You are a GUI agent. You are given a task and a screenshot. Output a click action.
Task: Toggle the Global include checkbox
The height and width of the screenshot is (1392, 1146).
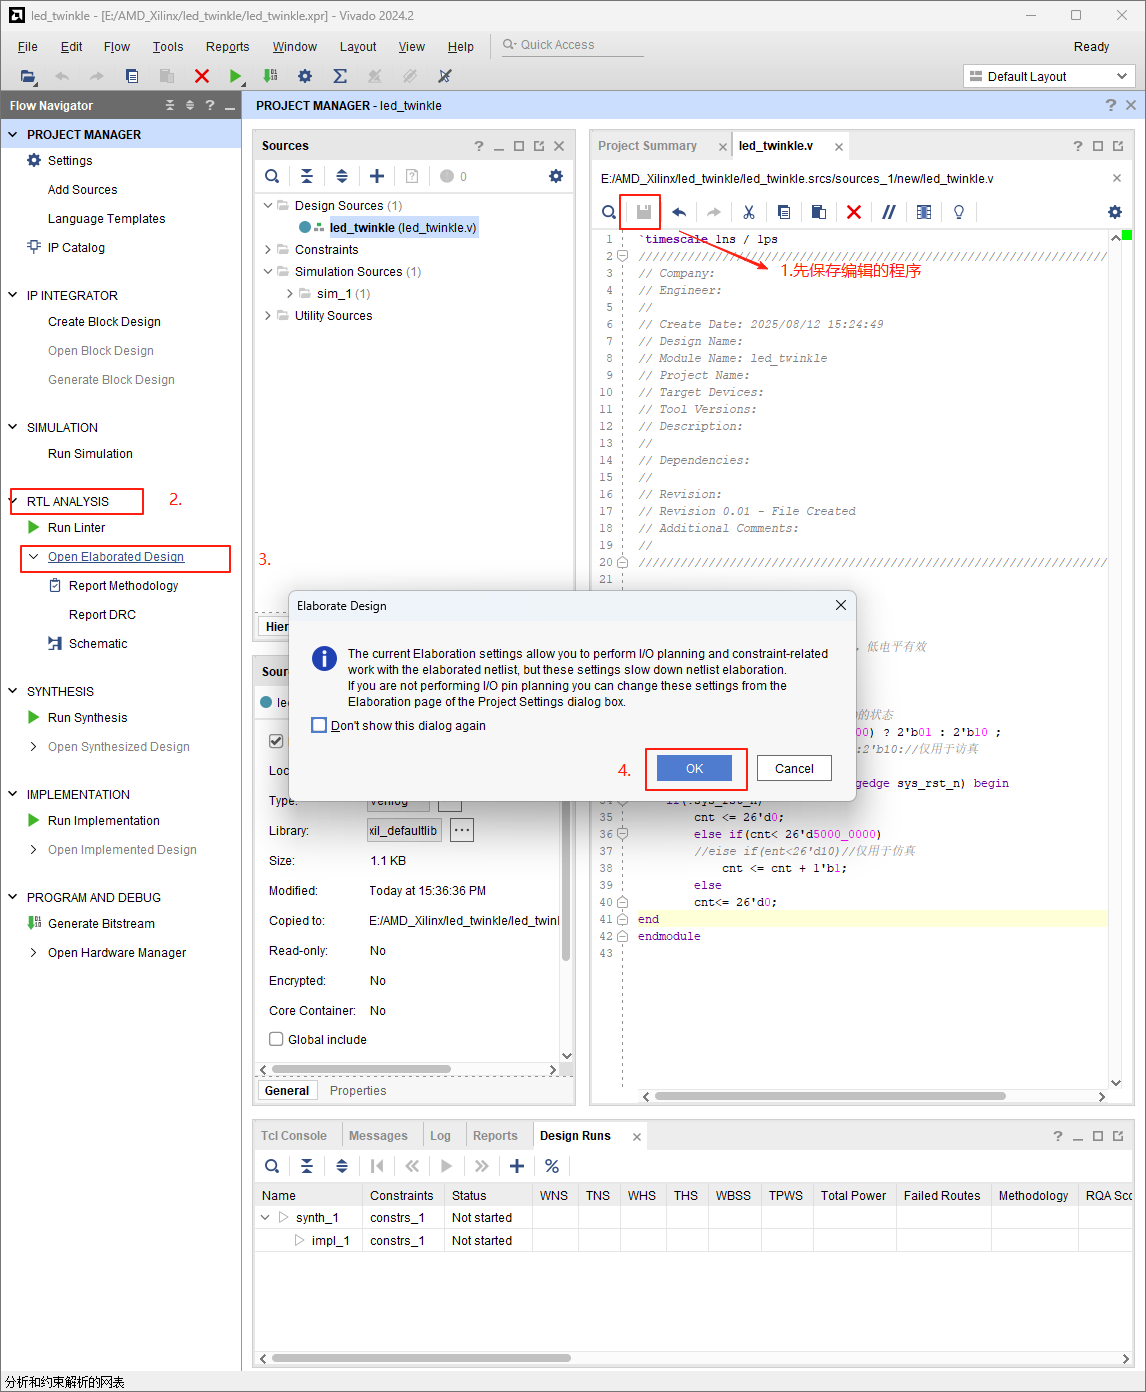[276, 1039]
